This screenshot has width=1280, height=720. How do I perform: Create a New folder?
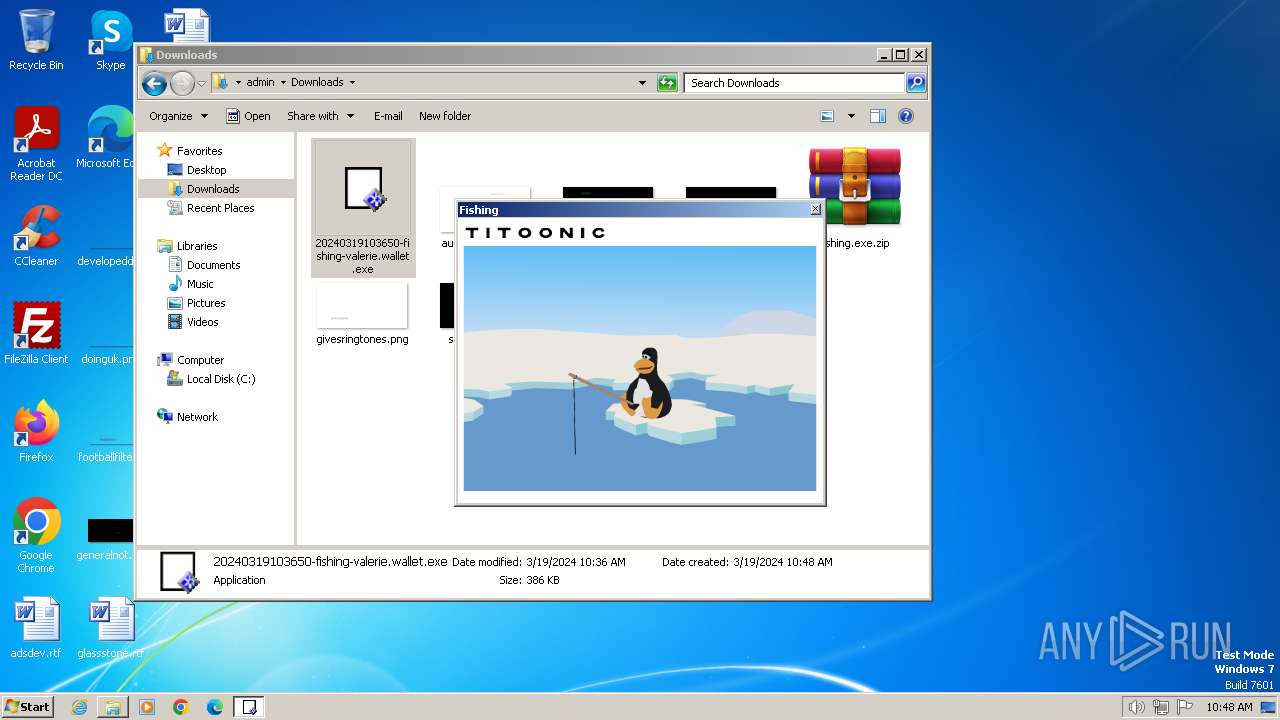(x=445, y=116)
